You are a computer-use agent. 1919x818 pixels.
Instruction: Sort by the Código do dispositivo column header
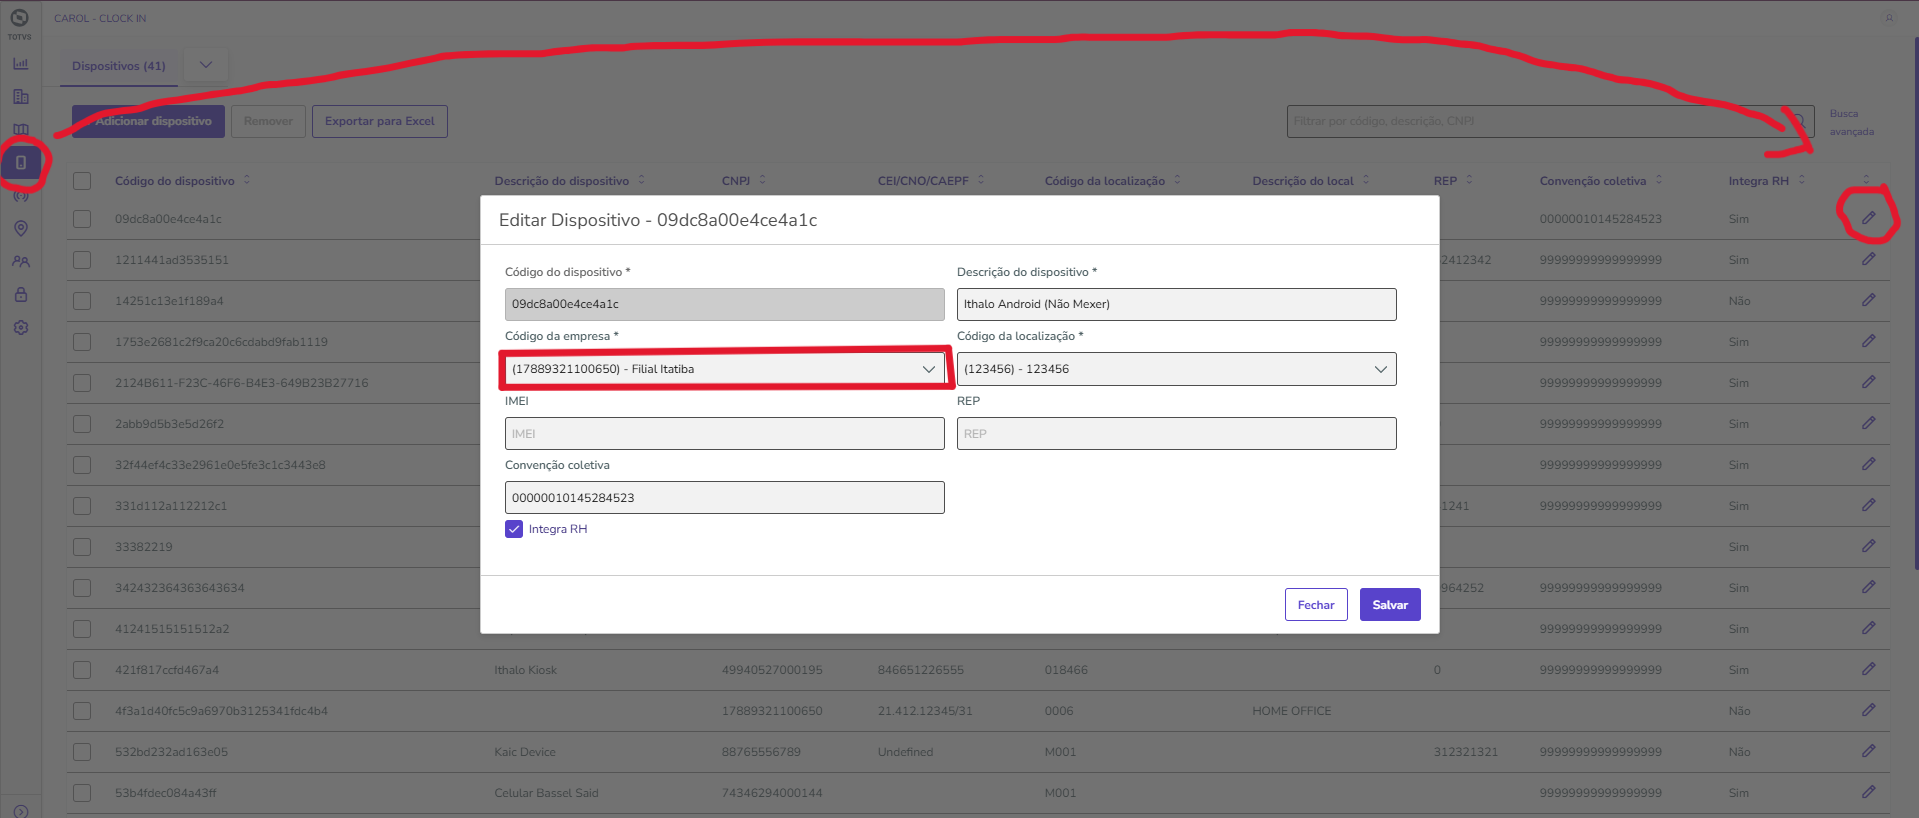point(175,181)
